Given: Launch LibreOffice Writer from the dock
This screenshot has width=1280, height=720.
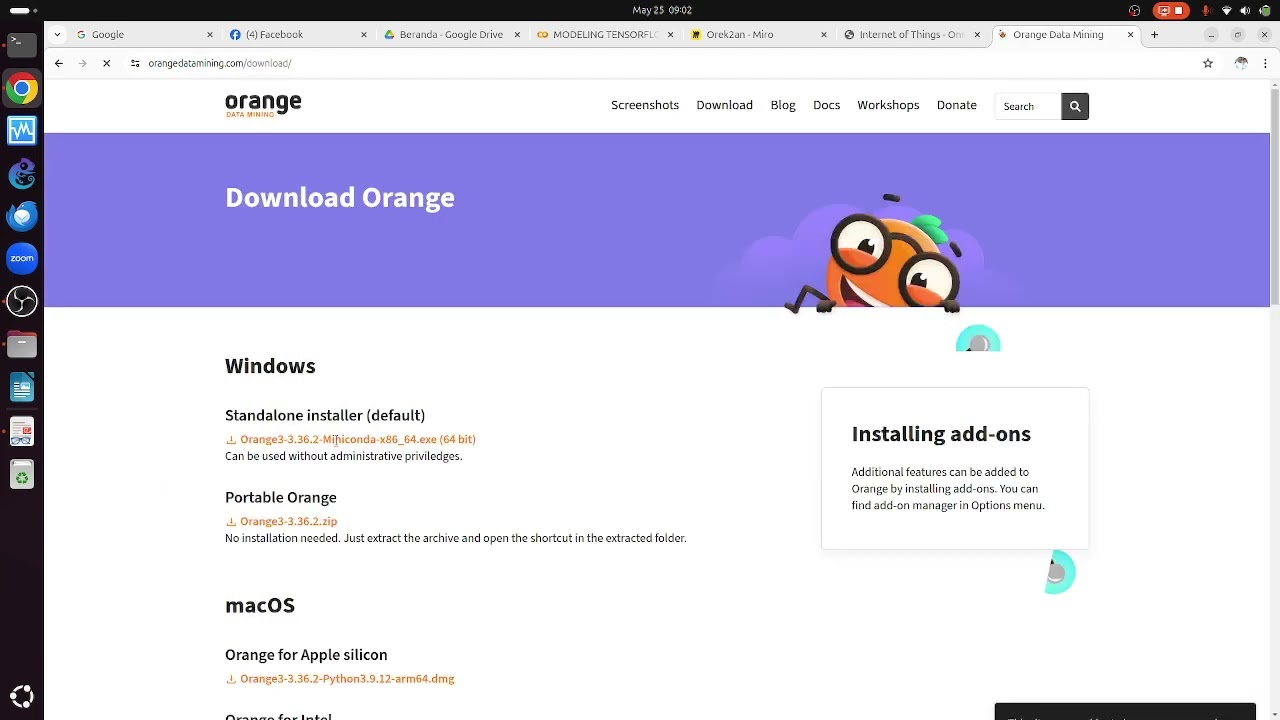Looking at the screenshot, I should point(21,388).
